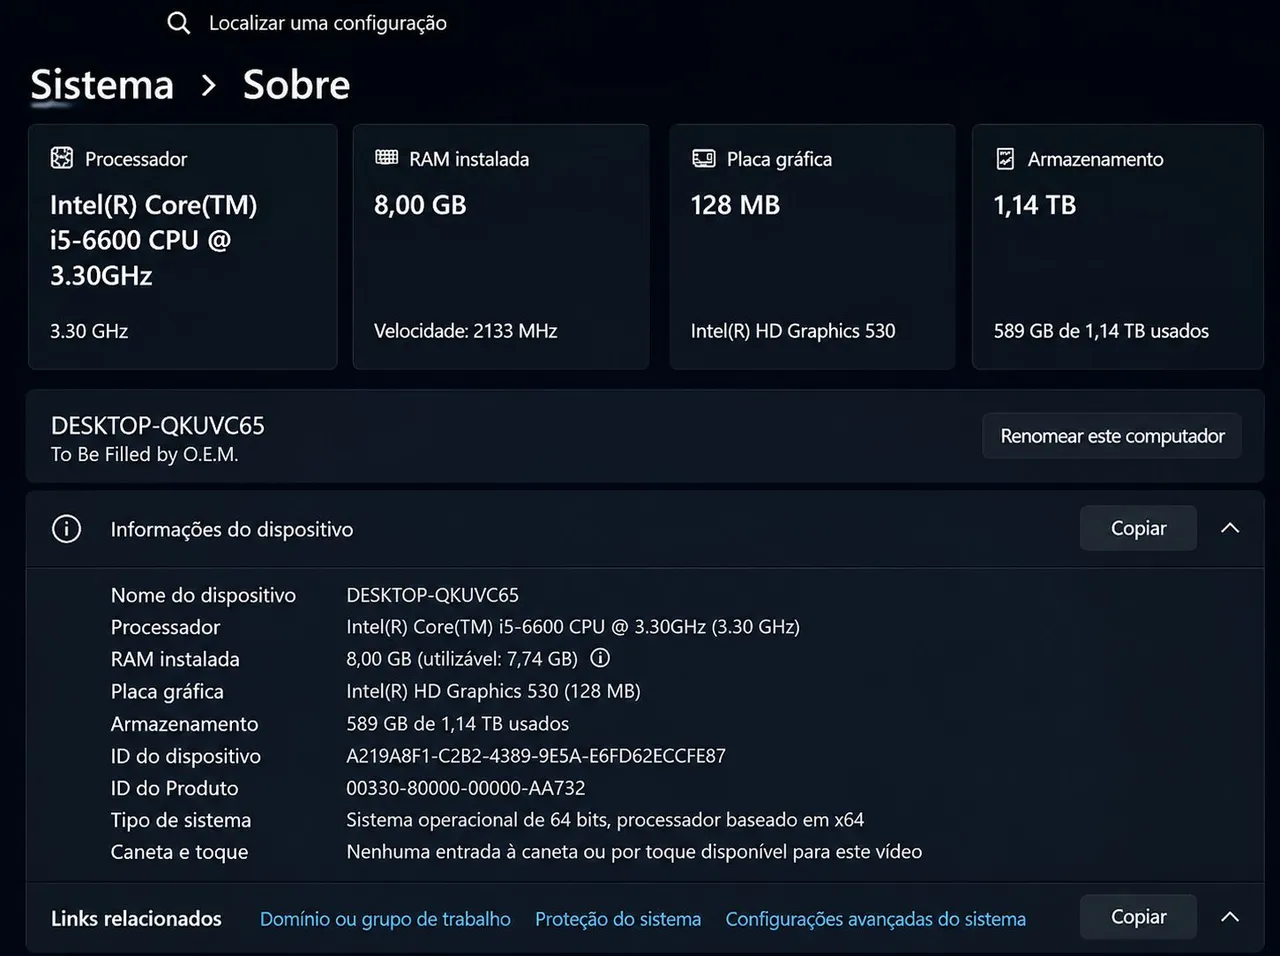Click 'To Be Filled by O.E.M.' text
The image size is (1280, 956).
click(144, 454)
